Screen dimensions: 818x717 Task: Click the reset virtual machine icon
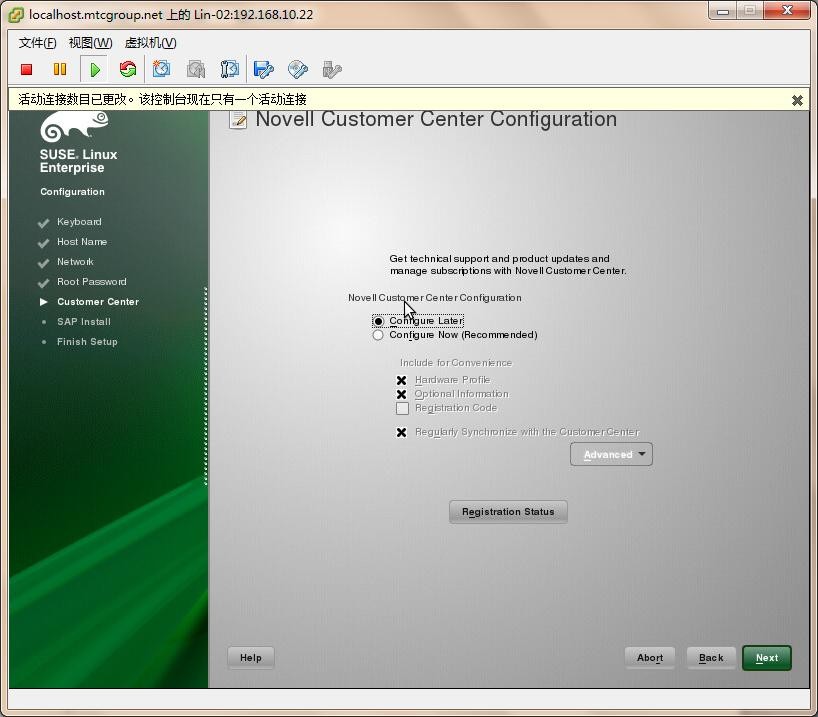pyautogui.click(x=127, y=69)
